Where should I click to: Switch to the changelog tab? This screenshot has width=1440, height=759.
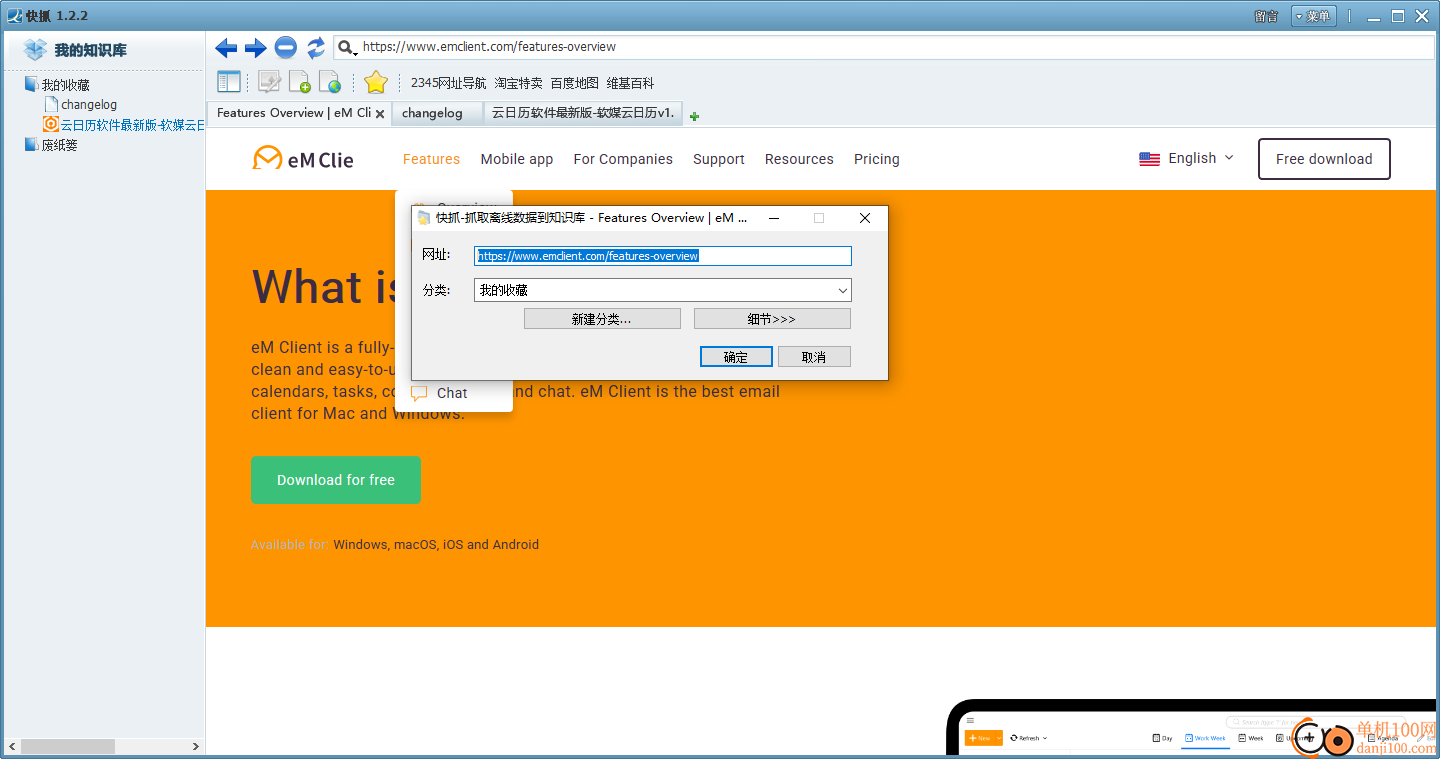(437, 113)
